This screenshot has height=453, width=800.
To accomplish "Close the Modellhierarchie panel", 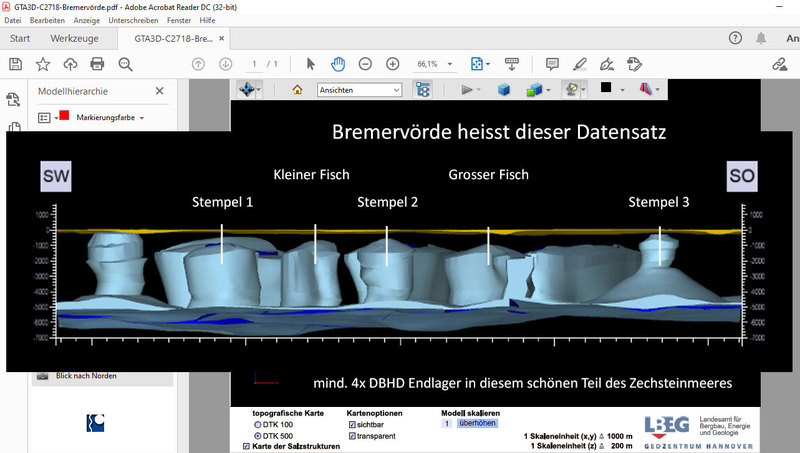I will pyautogui.click(x=160, y=91).
